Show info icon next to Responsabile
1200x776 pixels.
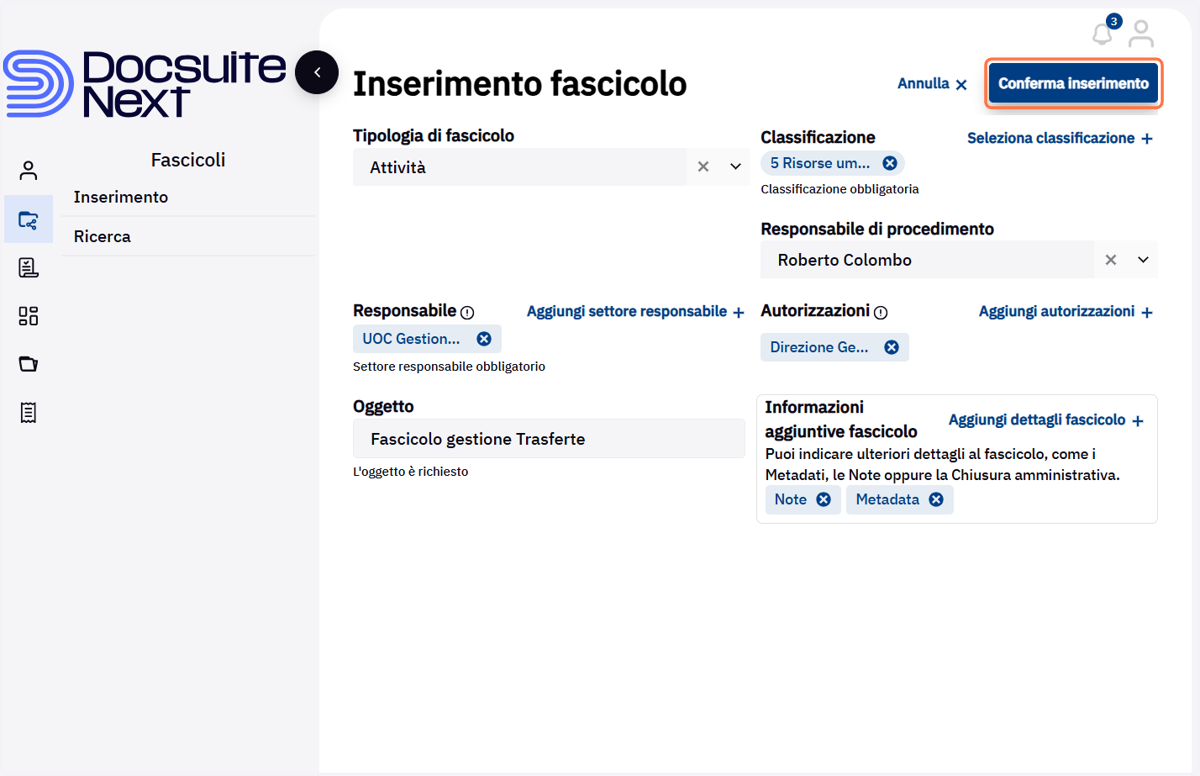(x=467, y=313)
